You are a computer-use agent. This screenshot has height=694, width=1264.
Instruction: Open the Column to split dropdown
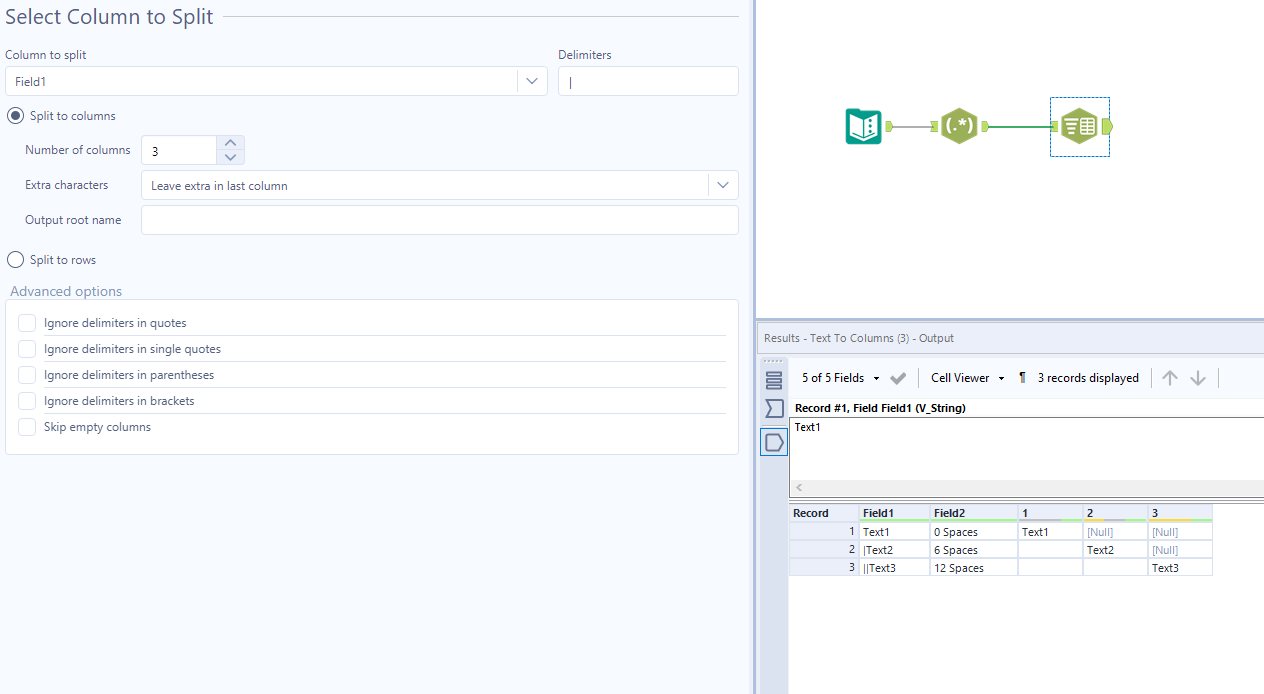[x=532, y=81]
